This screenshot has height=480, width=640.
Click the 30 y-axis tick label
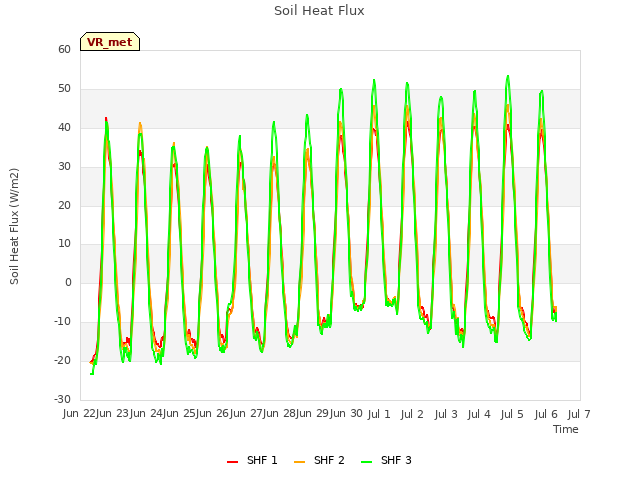[x=64, y=166]
